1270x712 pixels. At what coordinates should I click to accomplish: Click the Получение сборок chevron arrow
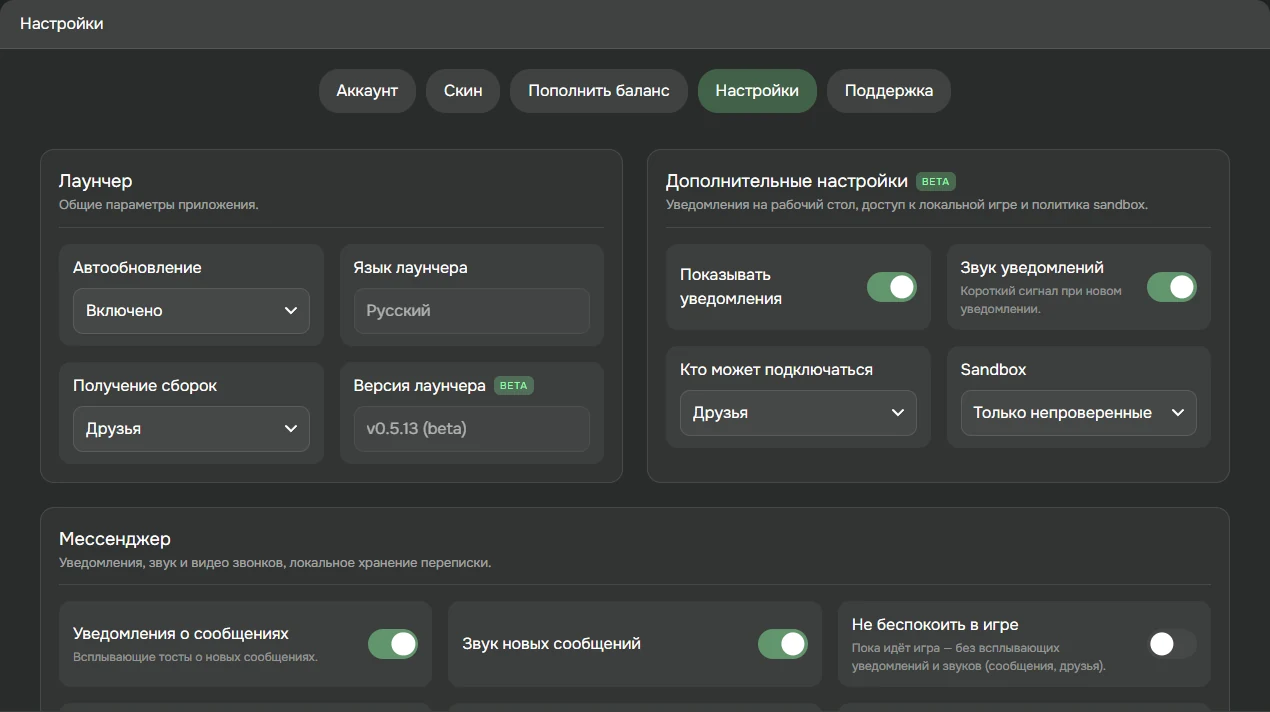pyautogui.click(x=291, y=429)
